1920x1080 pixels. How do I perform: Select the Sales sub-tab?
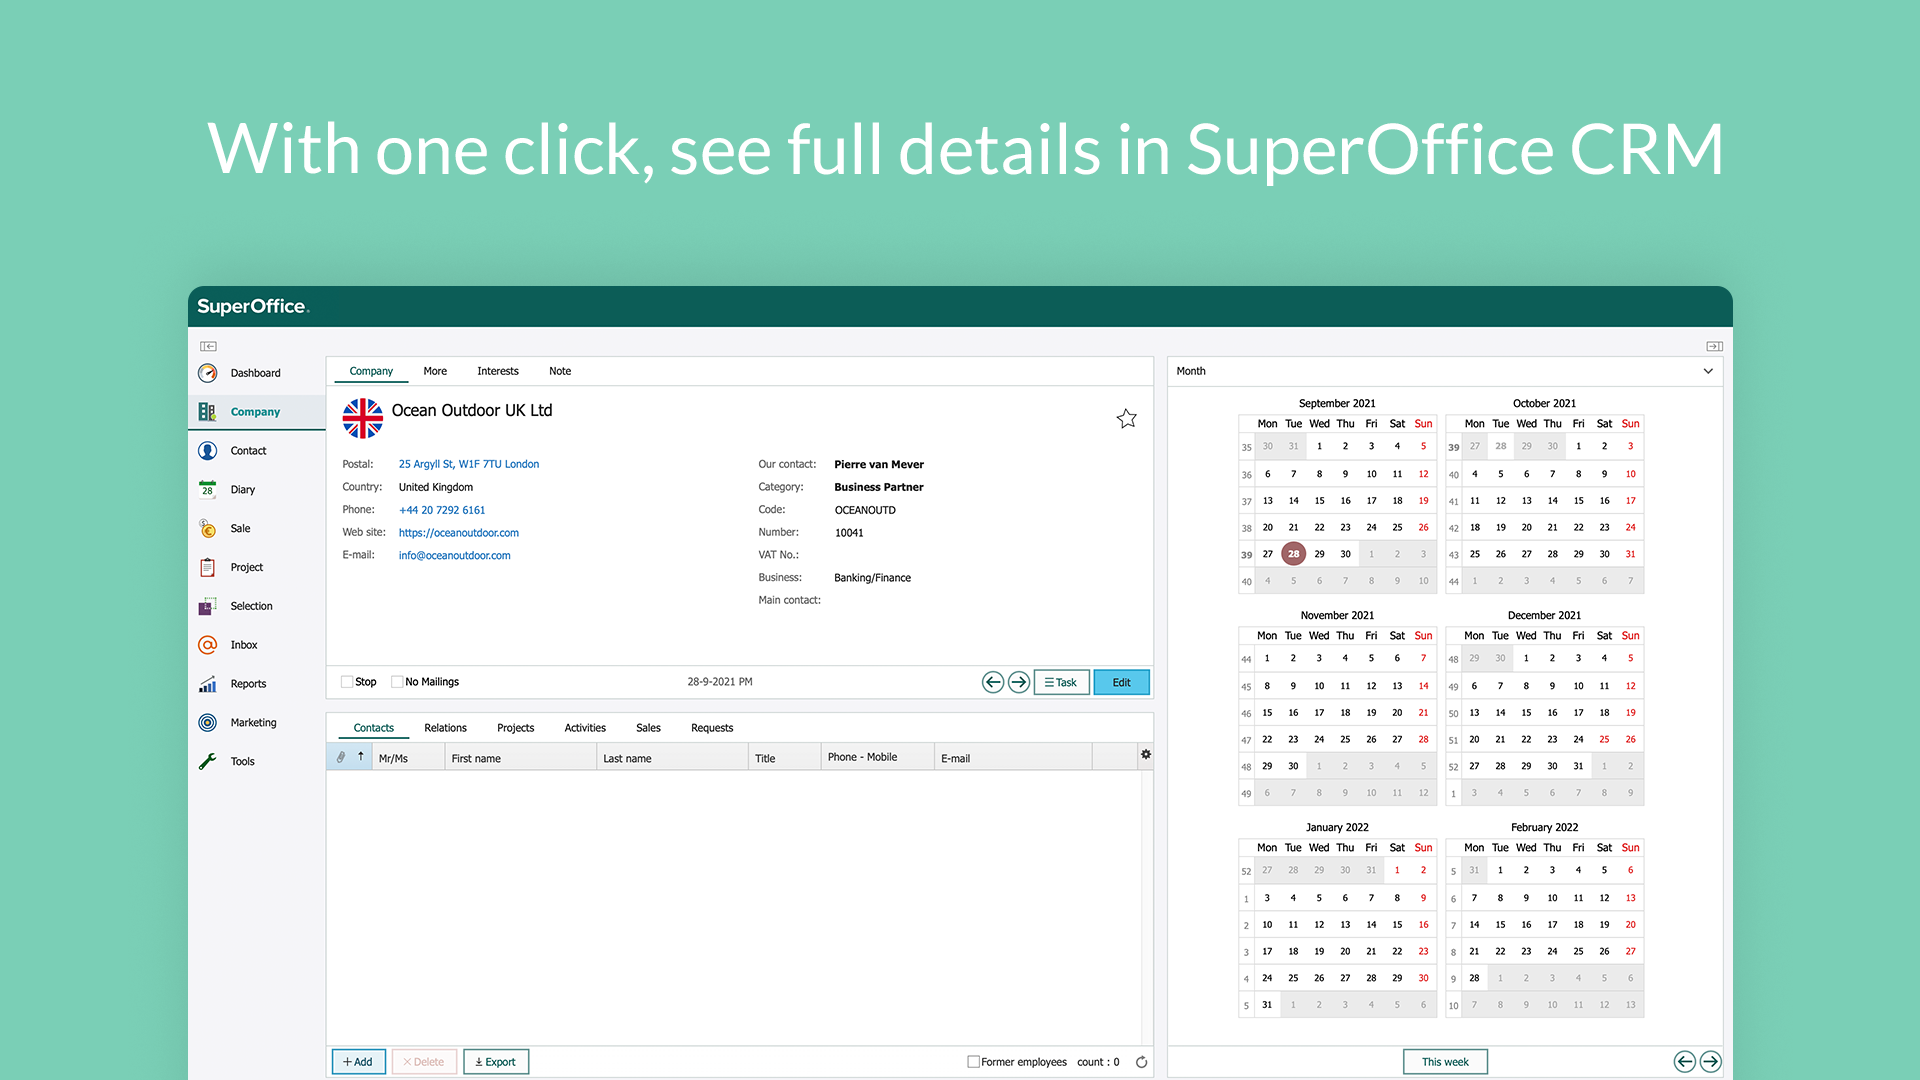click(648, 728)
